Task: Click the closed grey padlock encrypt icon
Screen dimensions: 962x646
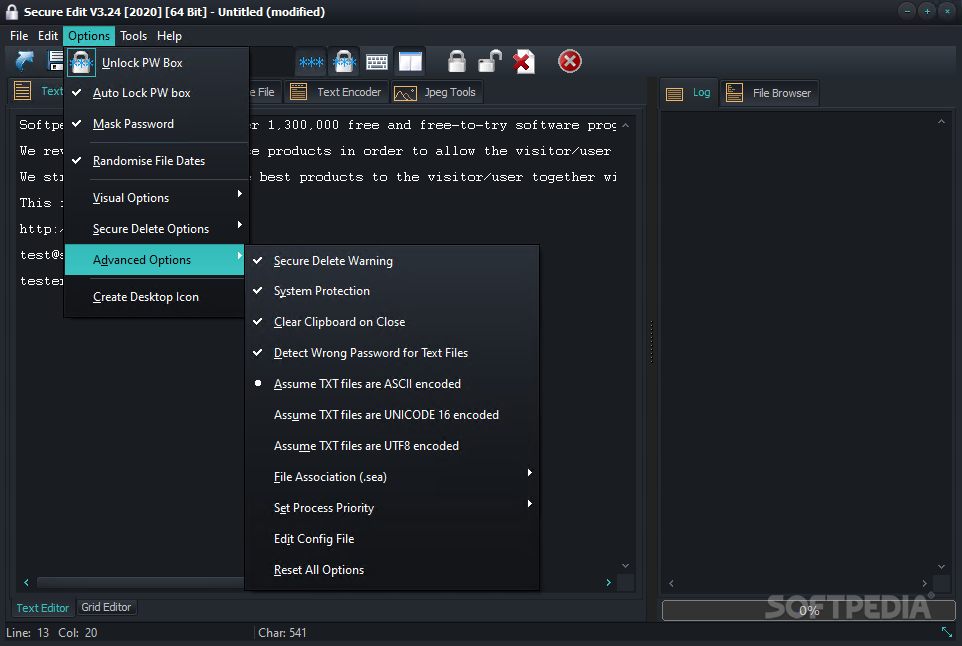Action: point(456,61)
